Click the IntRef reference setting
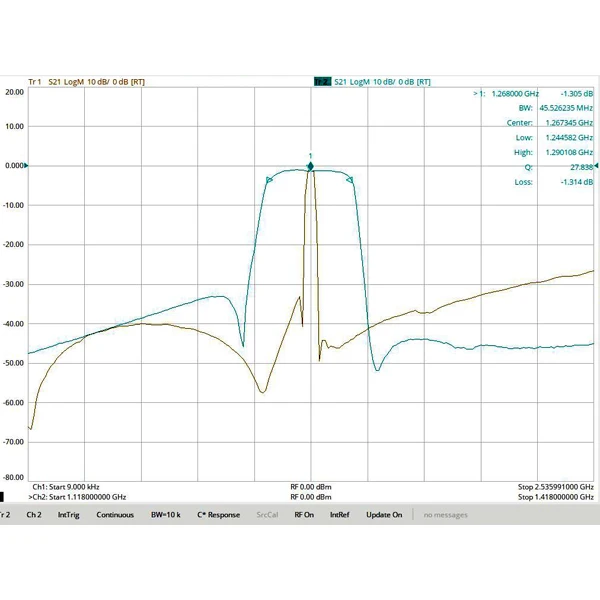 340,515
